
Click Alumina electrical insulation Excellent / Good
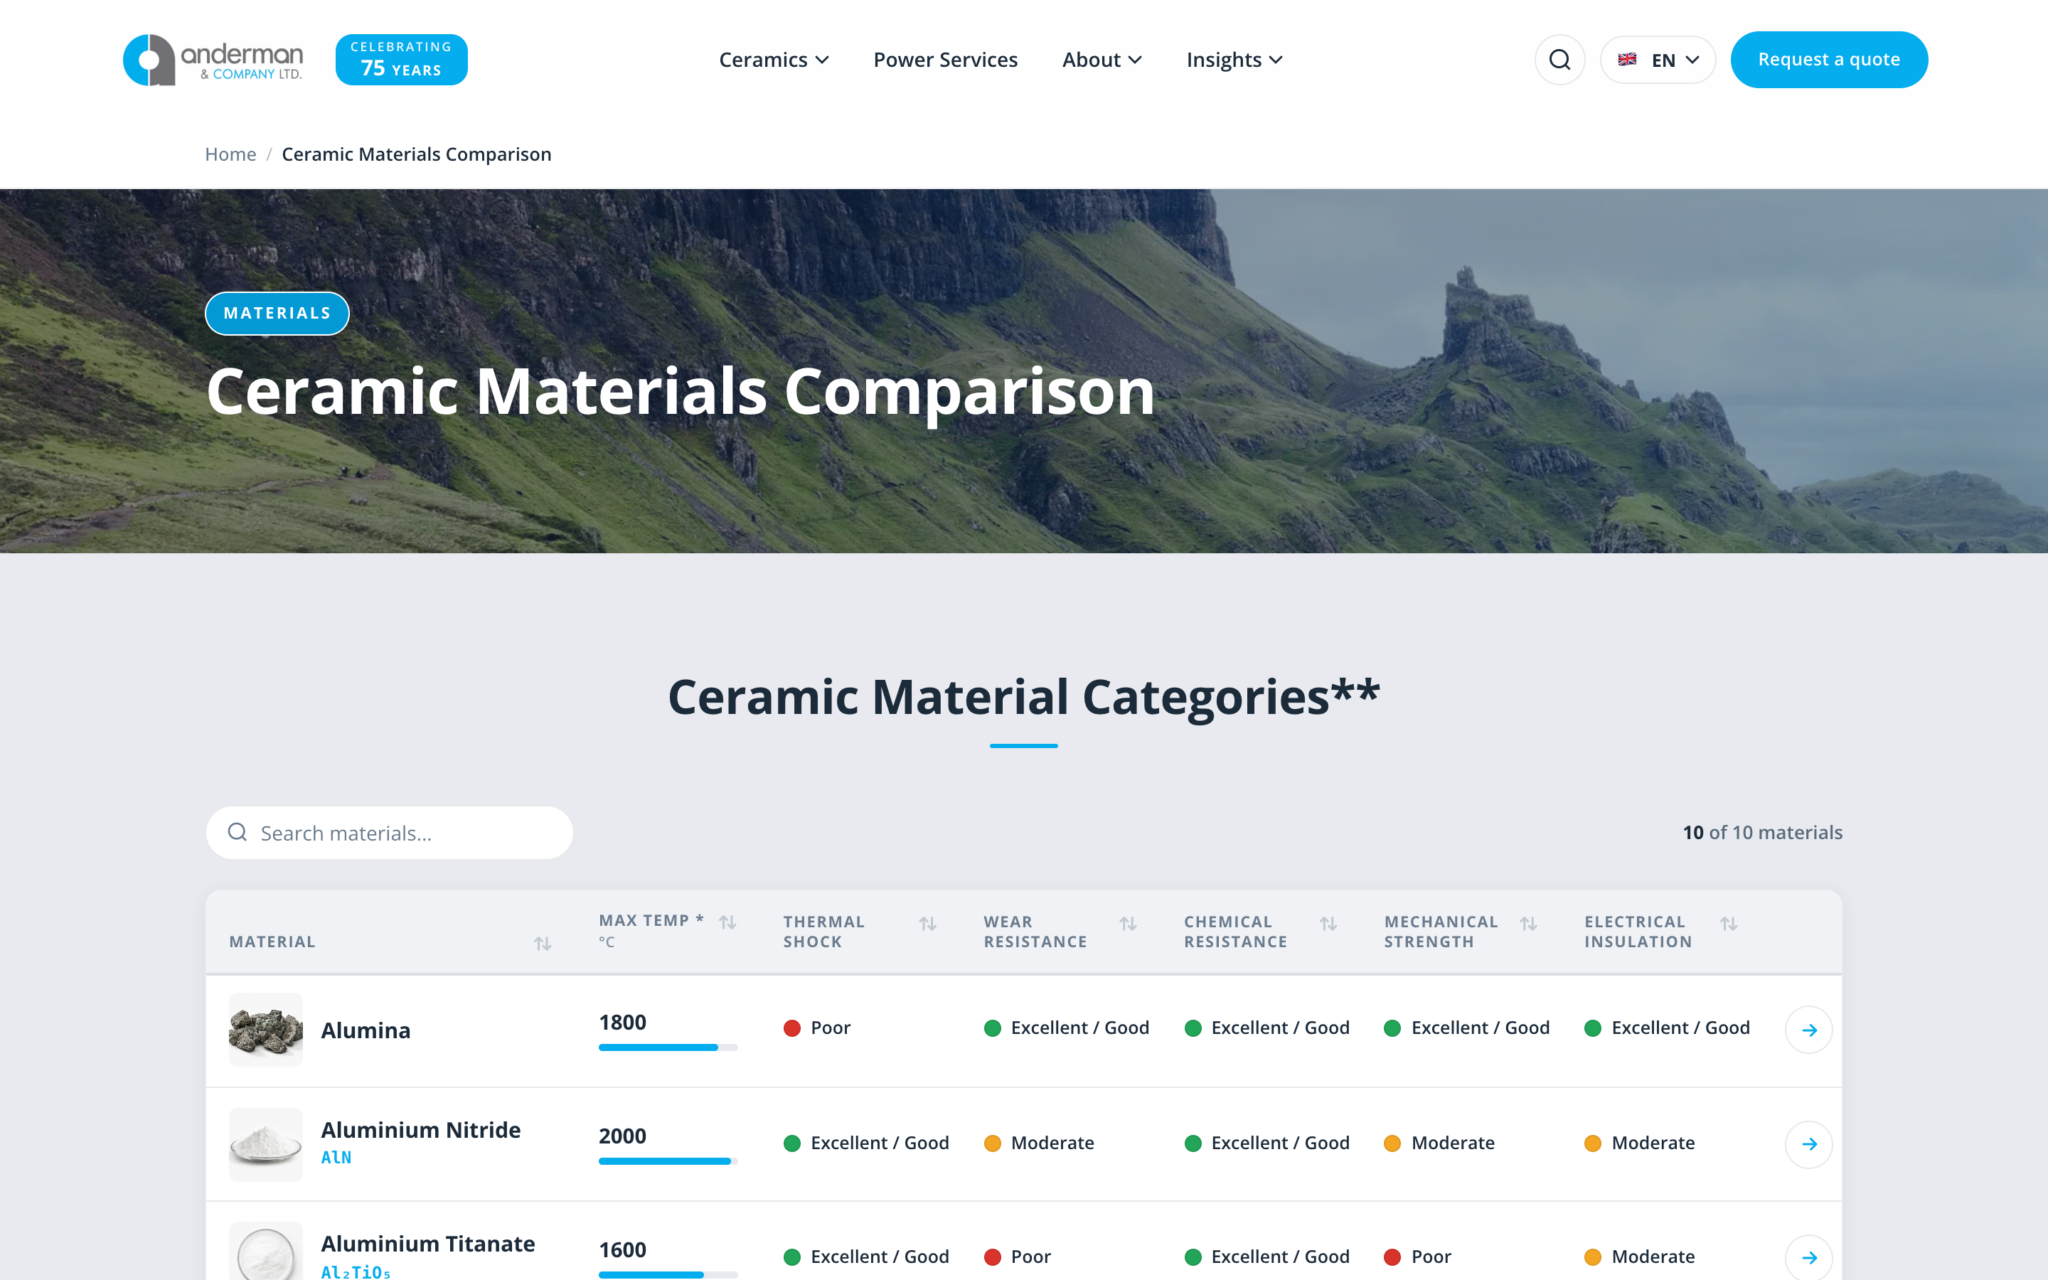pos(1667,1028)
